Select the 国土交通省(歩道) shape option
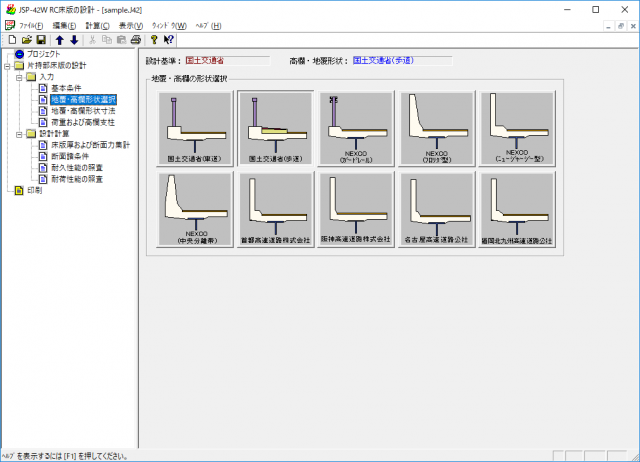The image size is (640, 462). pyautogui.click(x=274, y=128)
